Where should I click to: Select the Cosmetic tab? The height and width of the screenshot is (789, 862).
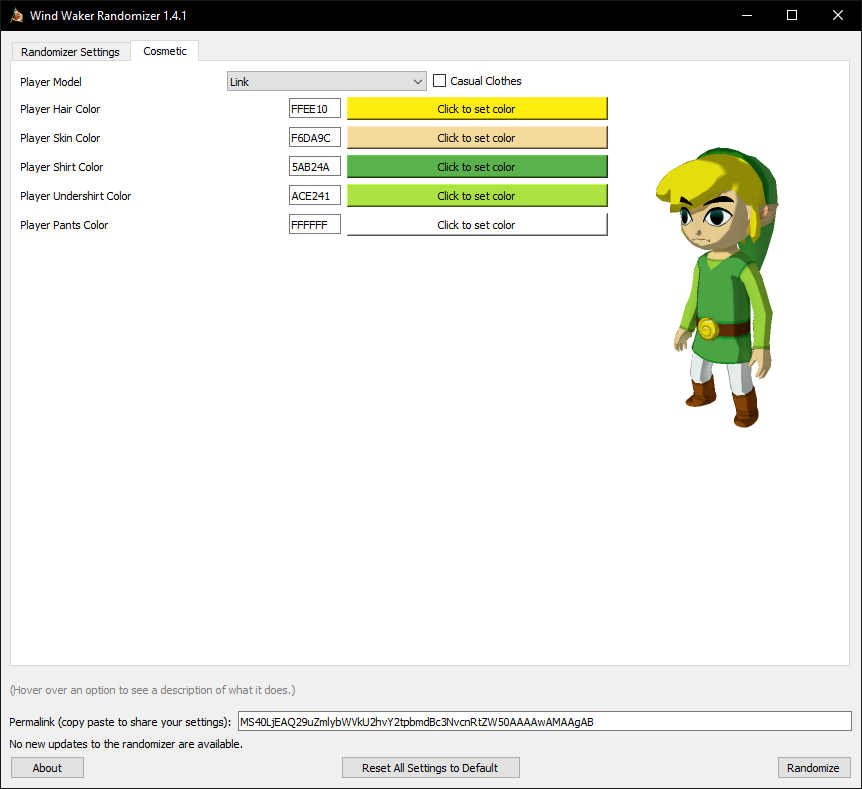click(165, 51)
